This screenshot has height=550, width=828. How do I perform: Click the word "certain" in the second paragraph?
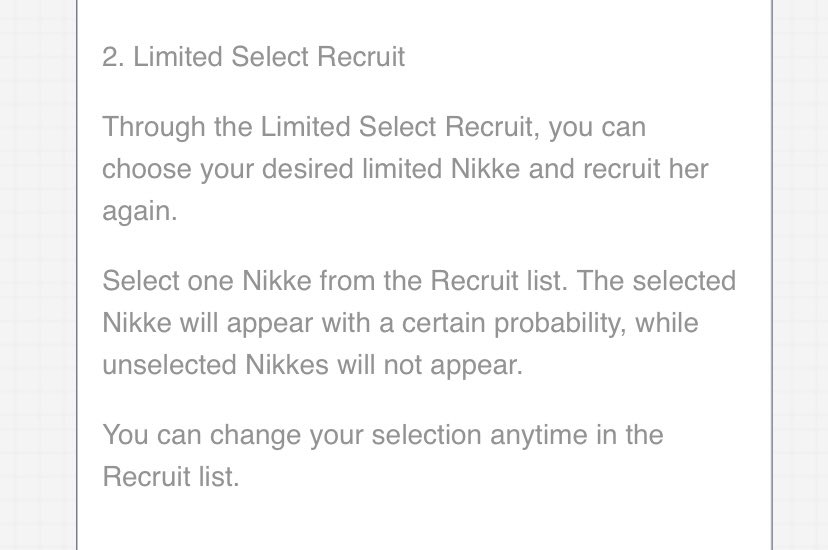click(444, 323)
